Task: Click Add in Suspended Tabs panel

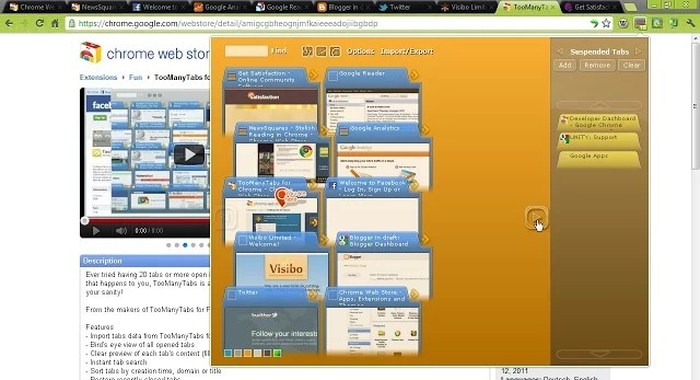Action: [565, 65]
